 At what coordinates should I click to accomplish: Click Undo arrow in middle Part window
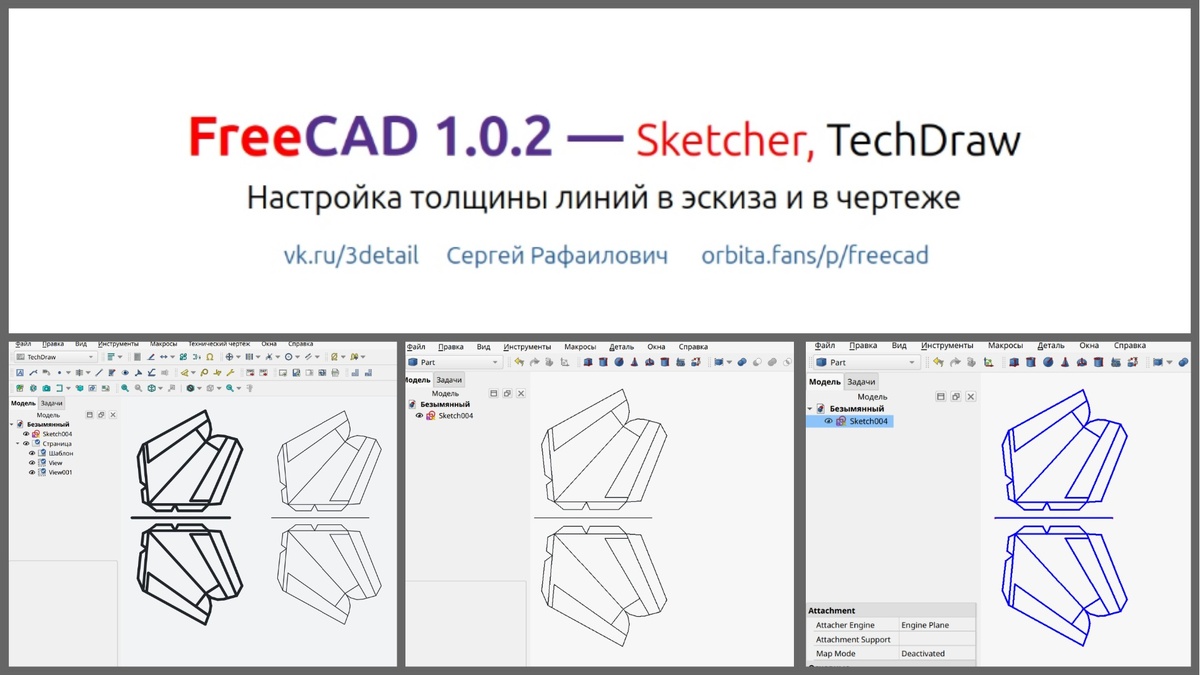[519, 362]
